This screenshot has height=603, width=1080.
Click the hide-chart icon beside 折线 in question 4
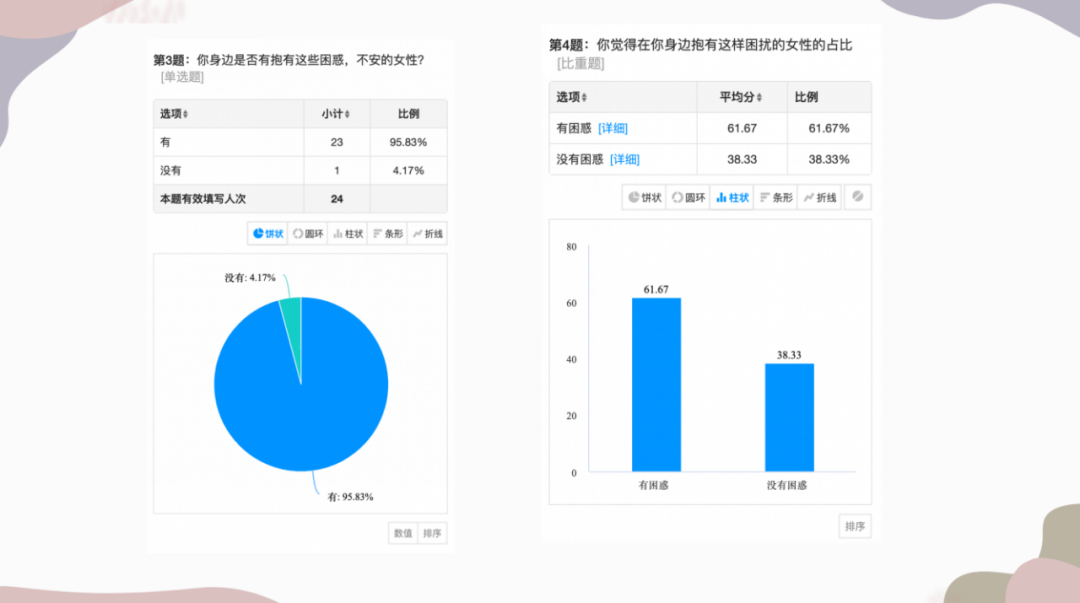point(858,197)
